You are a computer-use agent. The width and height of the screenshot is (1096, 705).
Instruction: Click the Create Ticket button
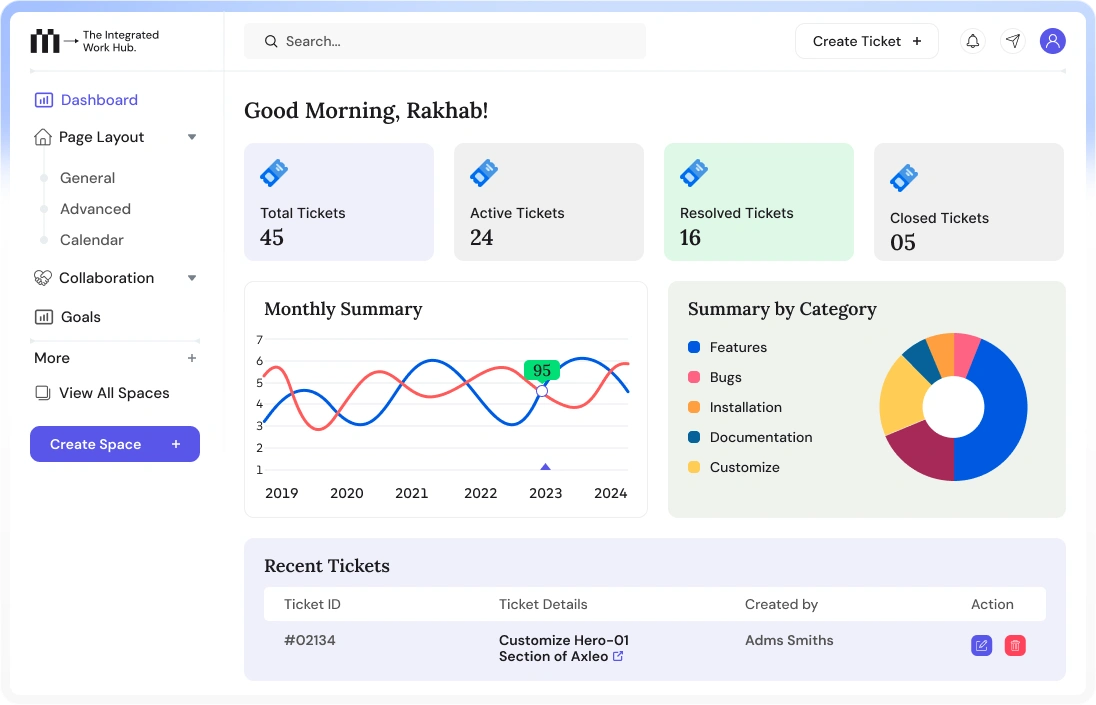point(866,41)
